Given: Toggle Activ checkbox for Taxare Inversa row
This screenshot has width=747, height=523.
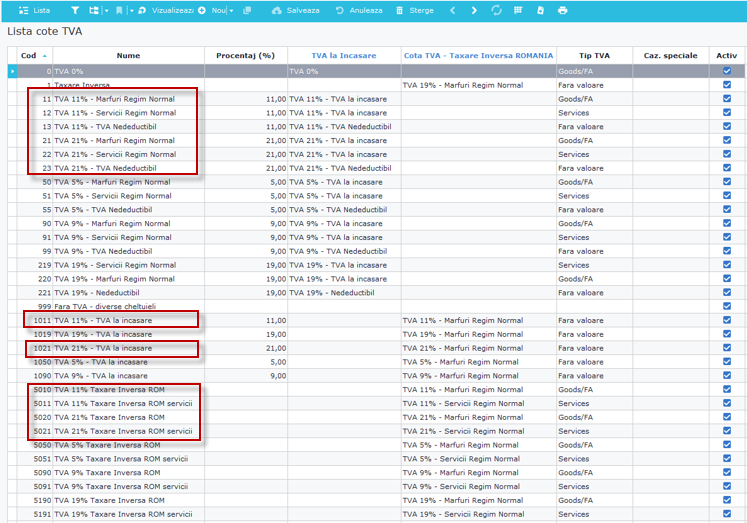Looking at the screenshot, I should pos(727,85).
